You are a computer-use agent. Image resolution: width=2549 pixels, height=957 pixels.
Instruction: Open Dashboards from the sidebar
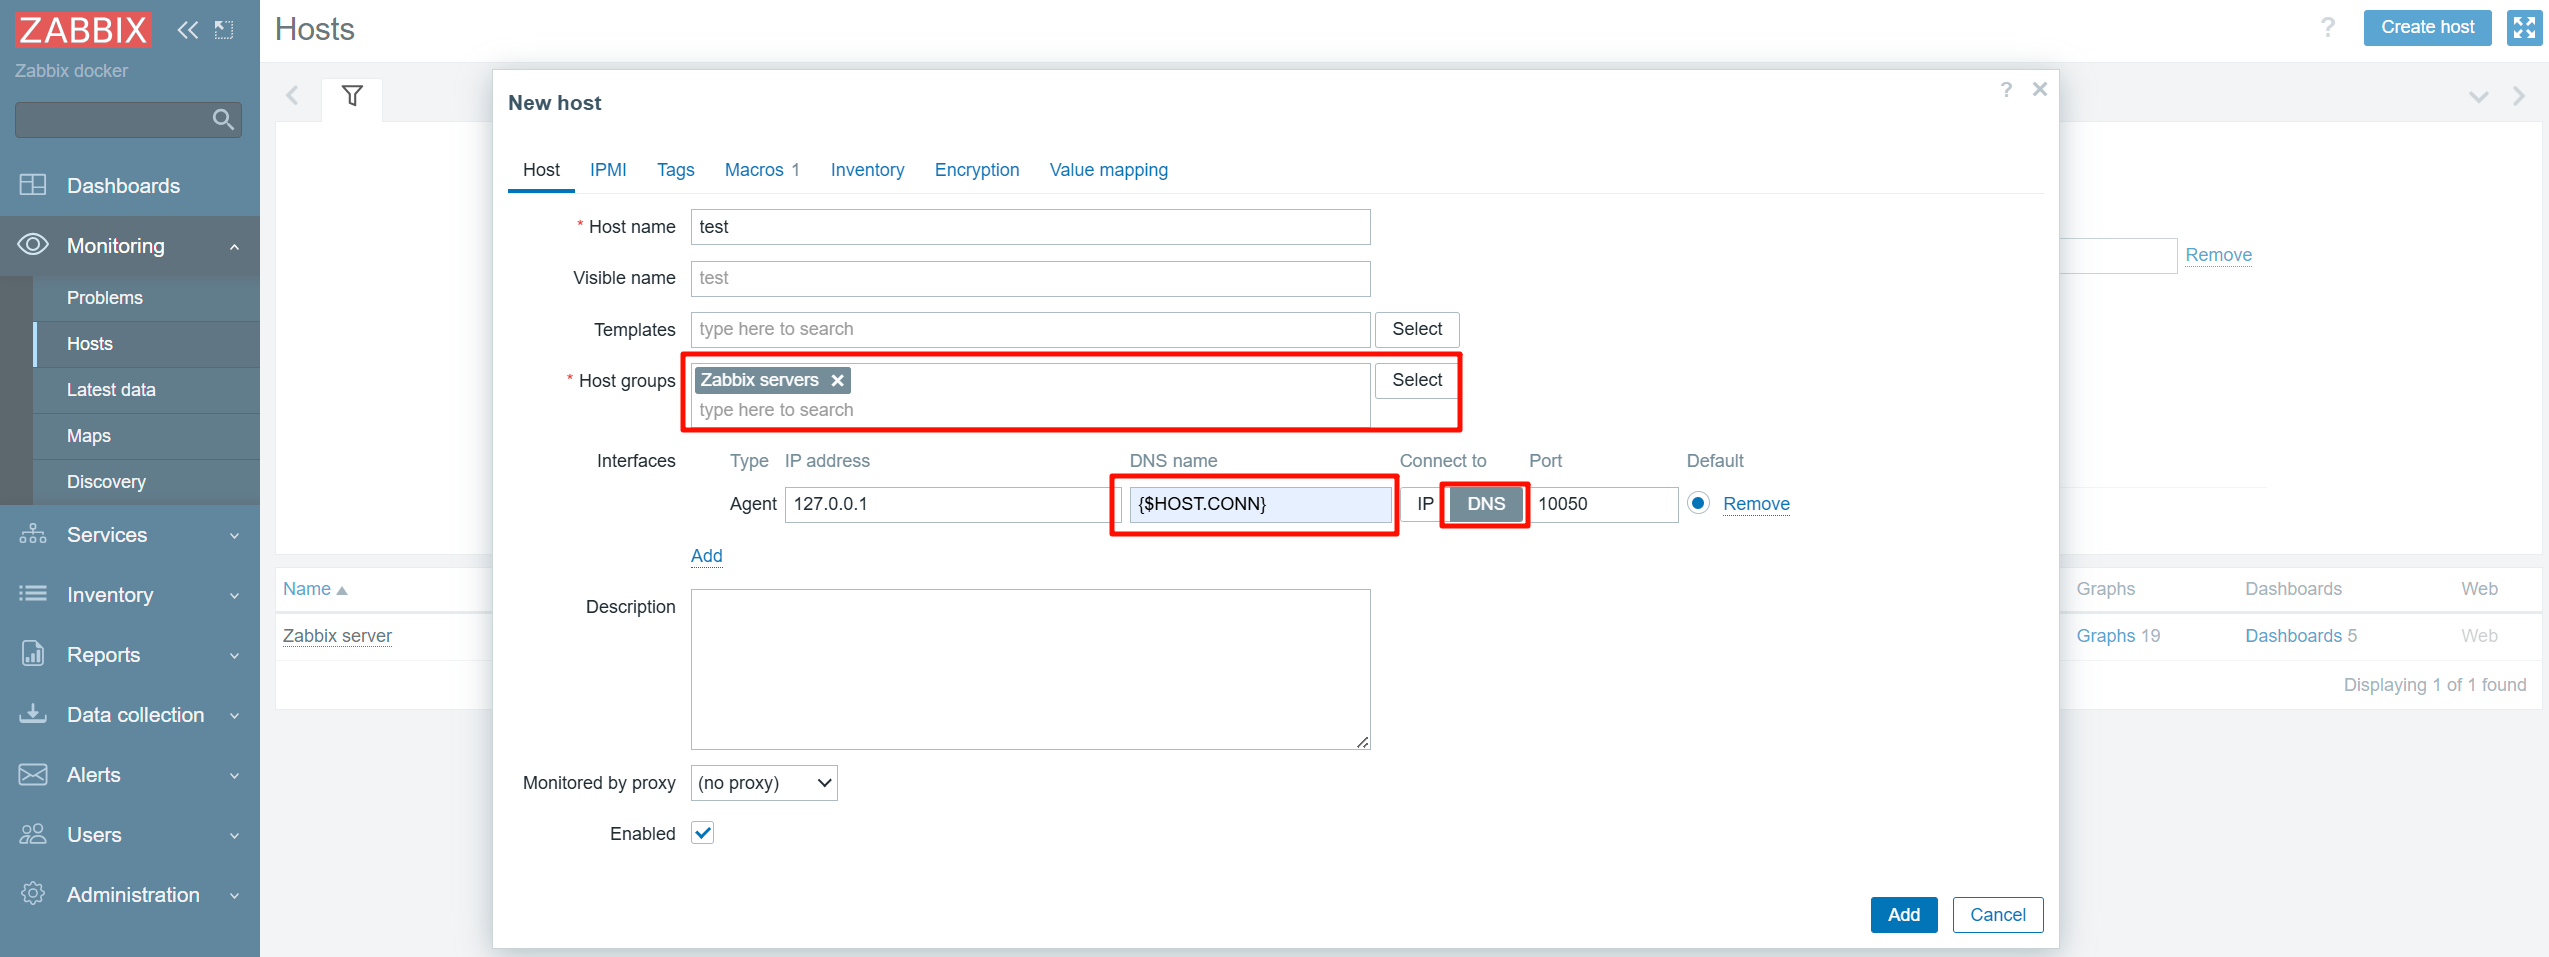[123, 186]
